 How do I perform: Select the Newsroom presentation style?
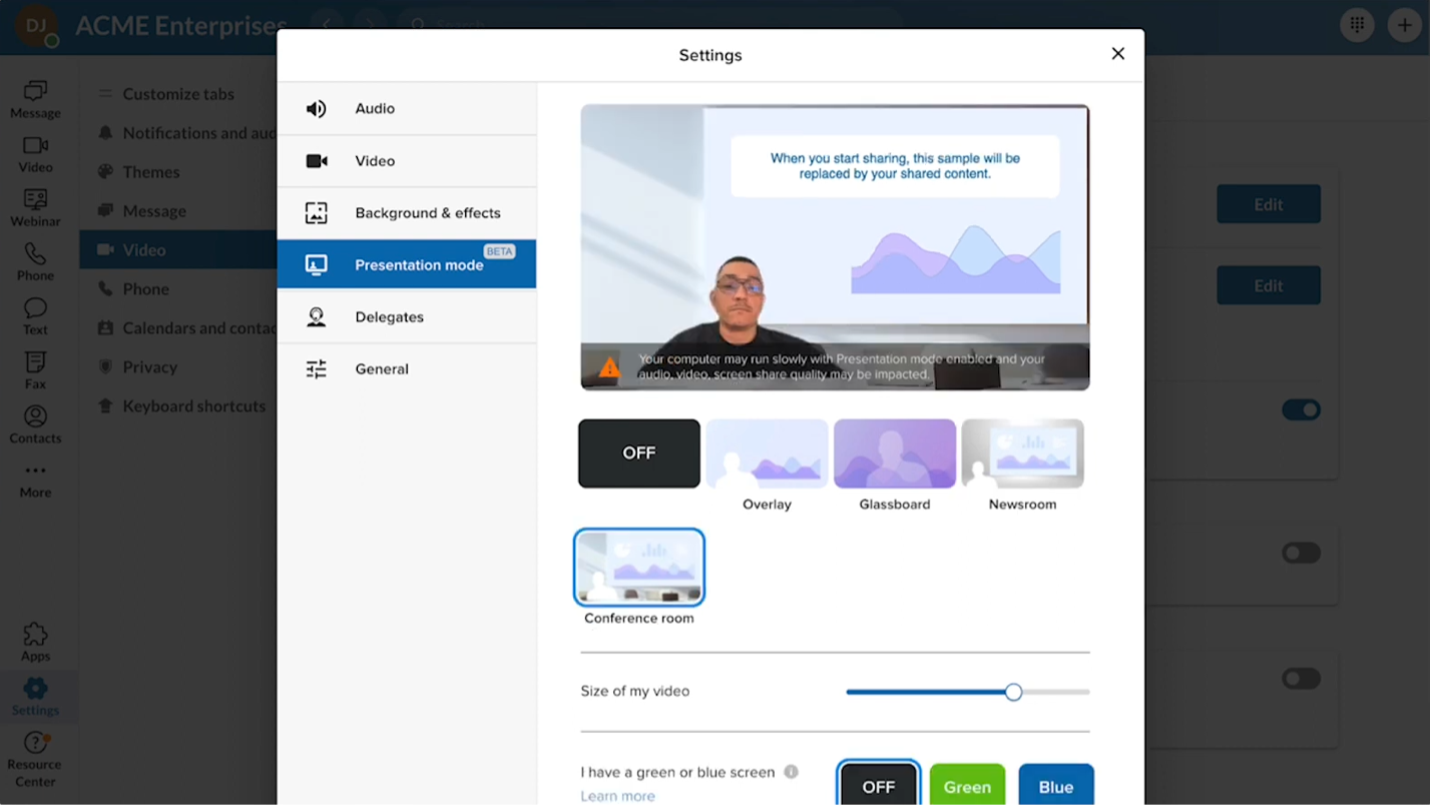click(1022, 453)
